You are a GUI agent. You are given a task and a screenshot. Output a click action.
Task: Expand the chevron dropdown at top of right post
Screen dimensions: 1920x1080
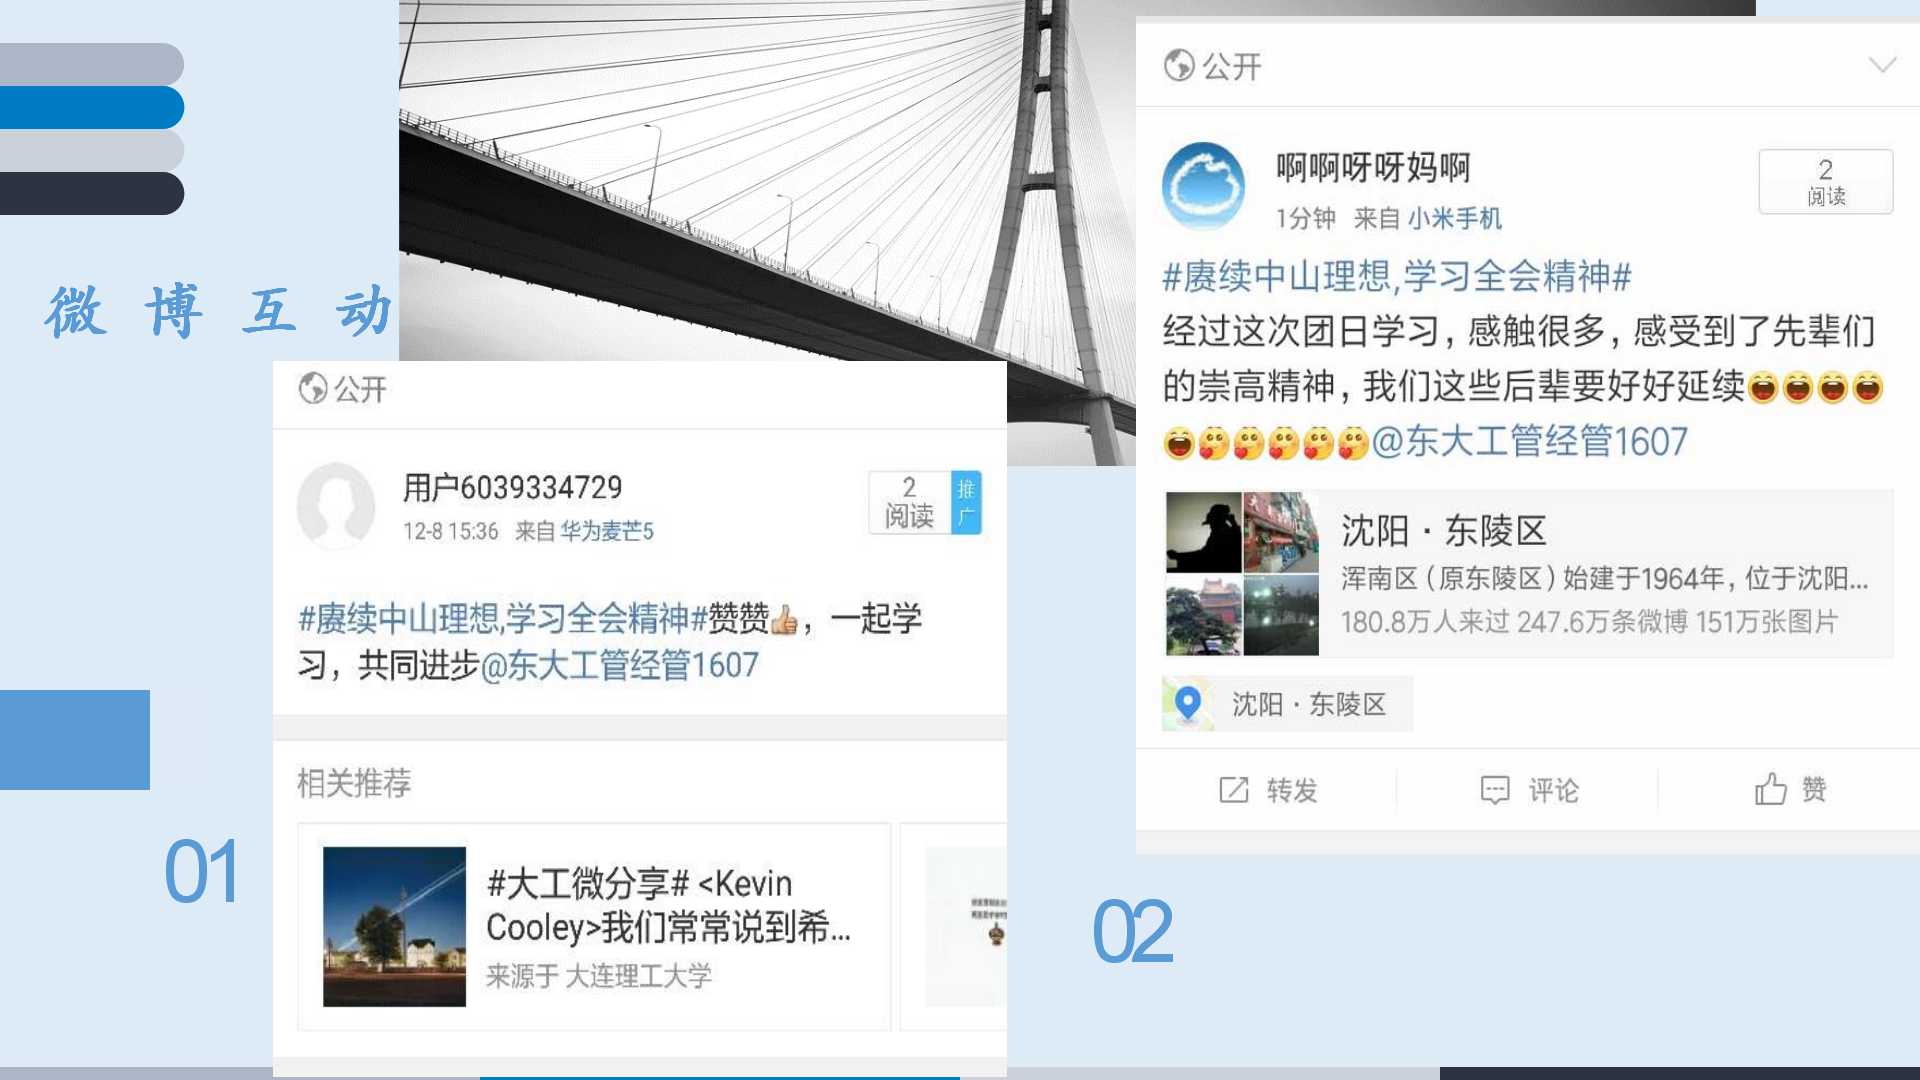pos(1882,66)
